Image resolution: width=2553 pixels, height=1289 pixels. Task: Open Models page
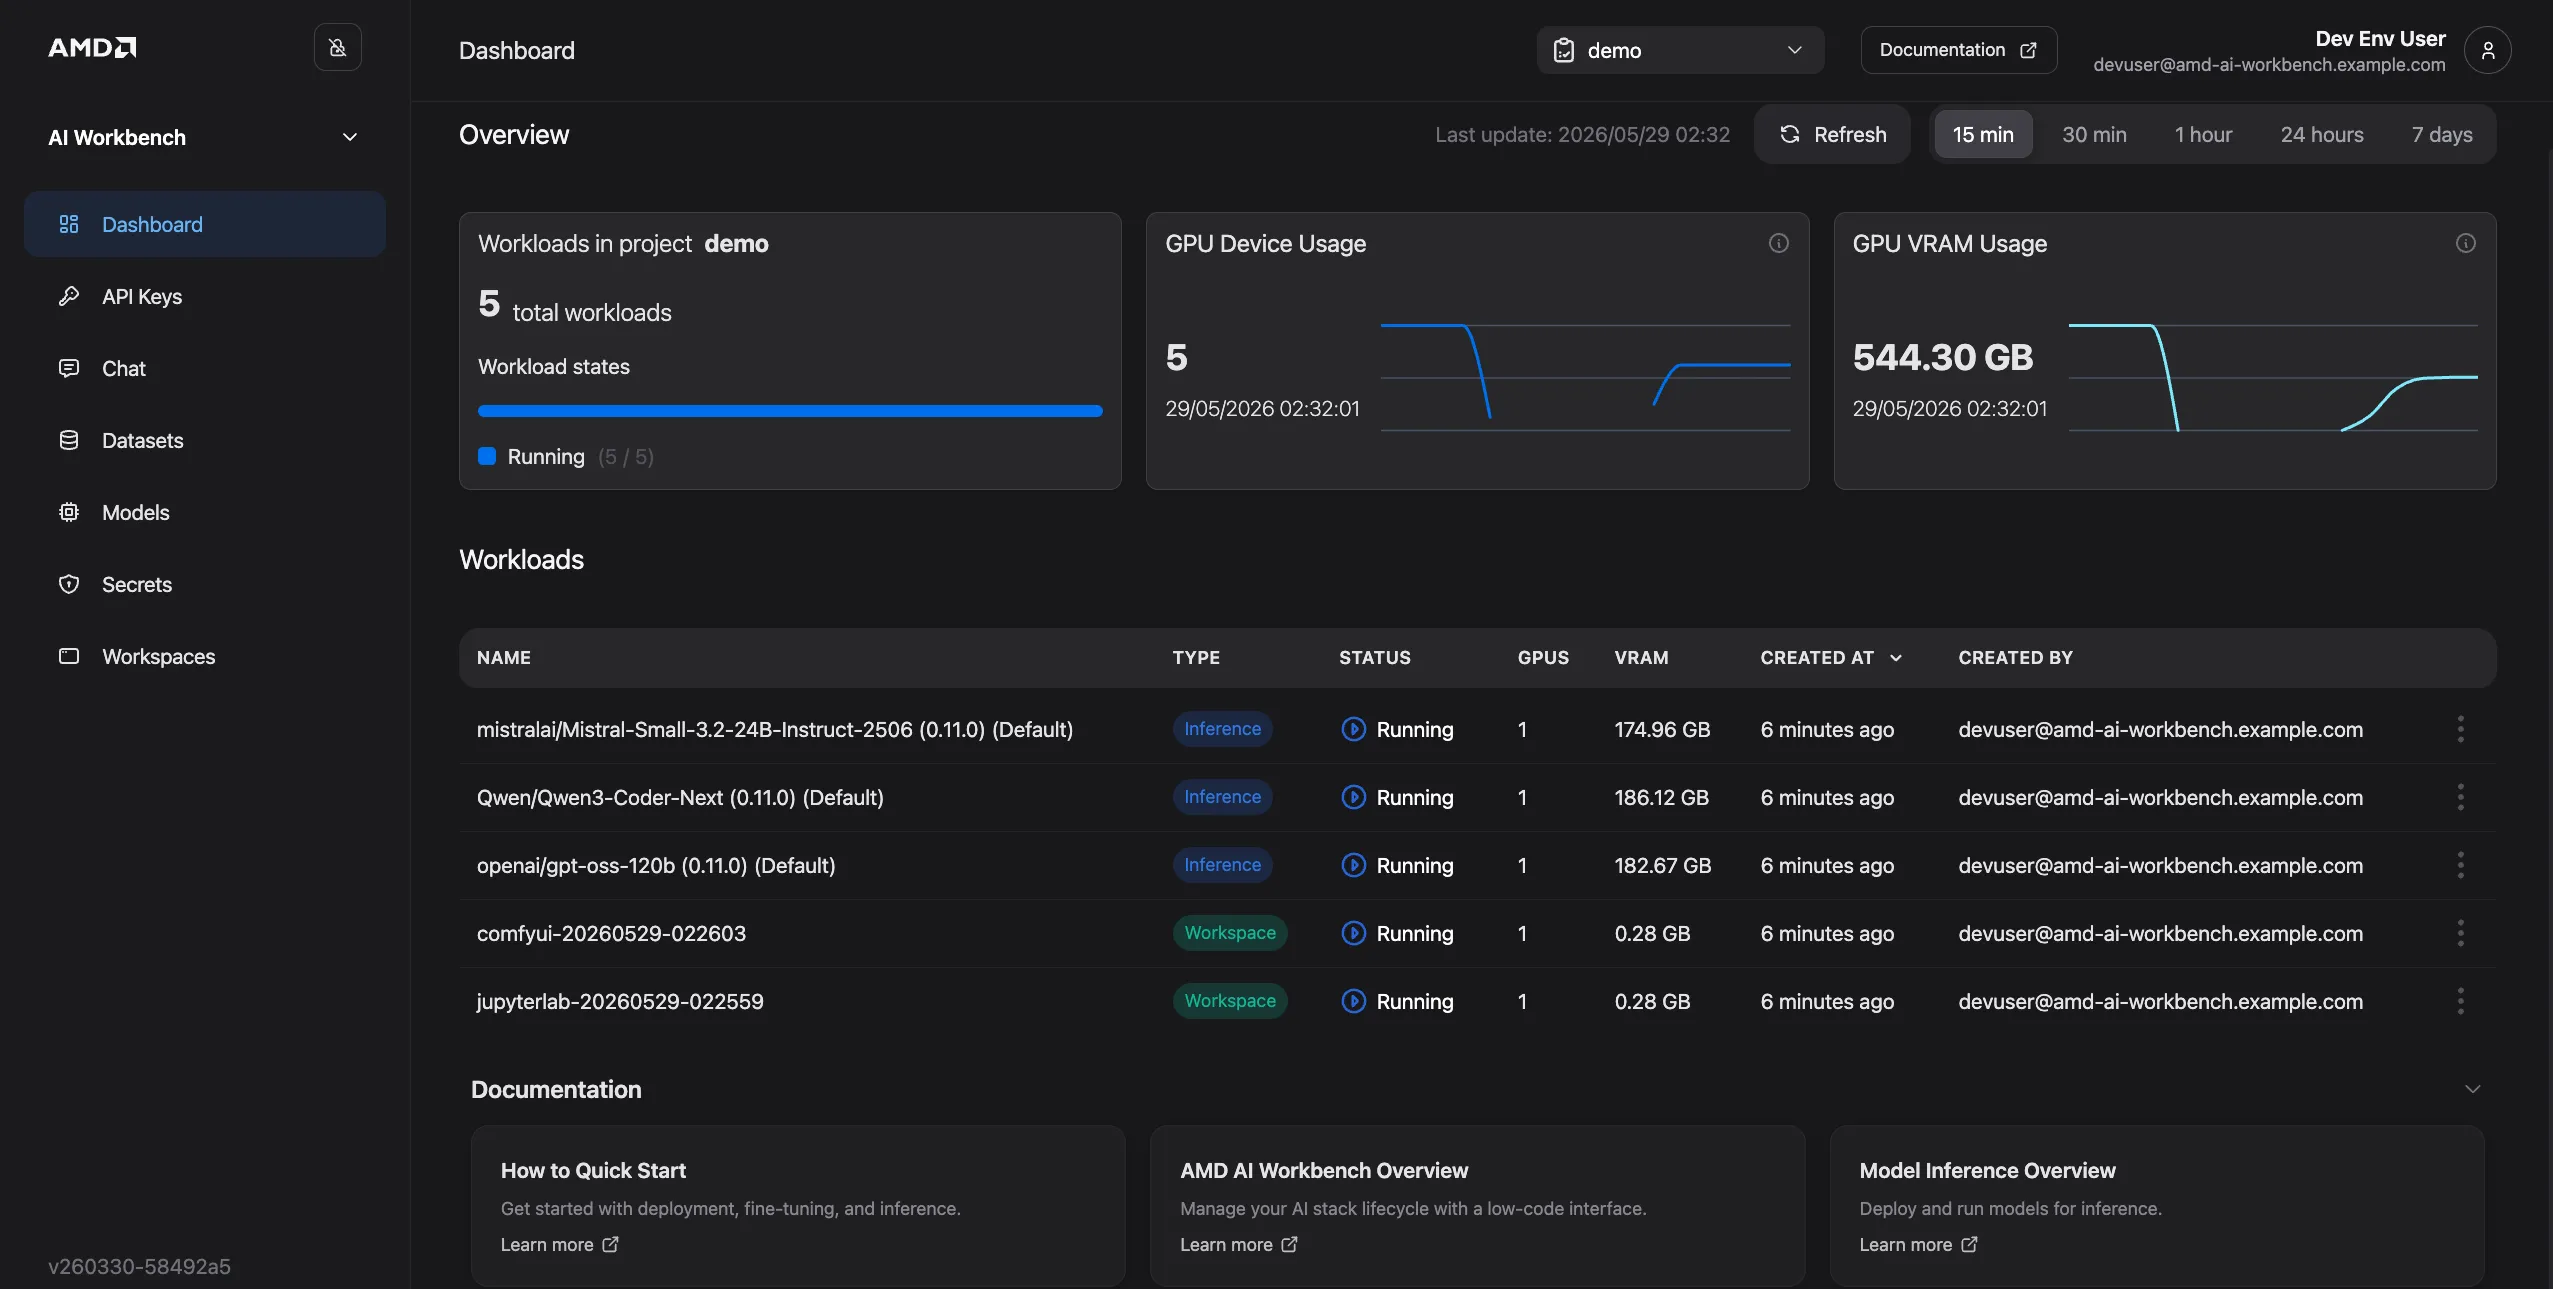coord(205,512)
